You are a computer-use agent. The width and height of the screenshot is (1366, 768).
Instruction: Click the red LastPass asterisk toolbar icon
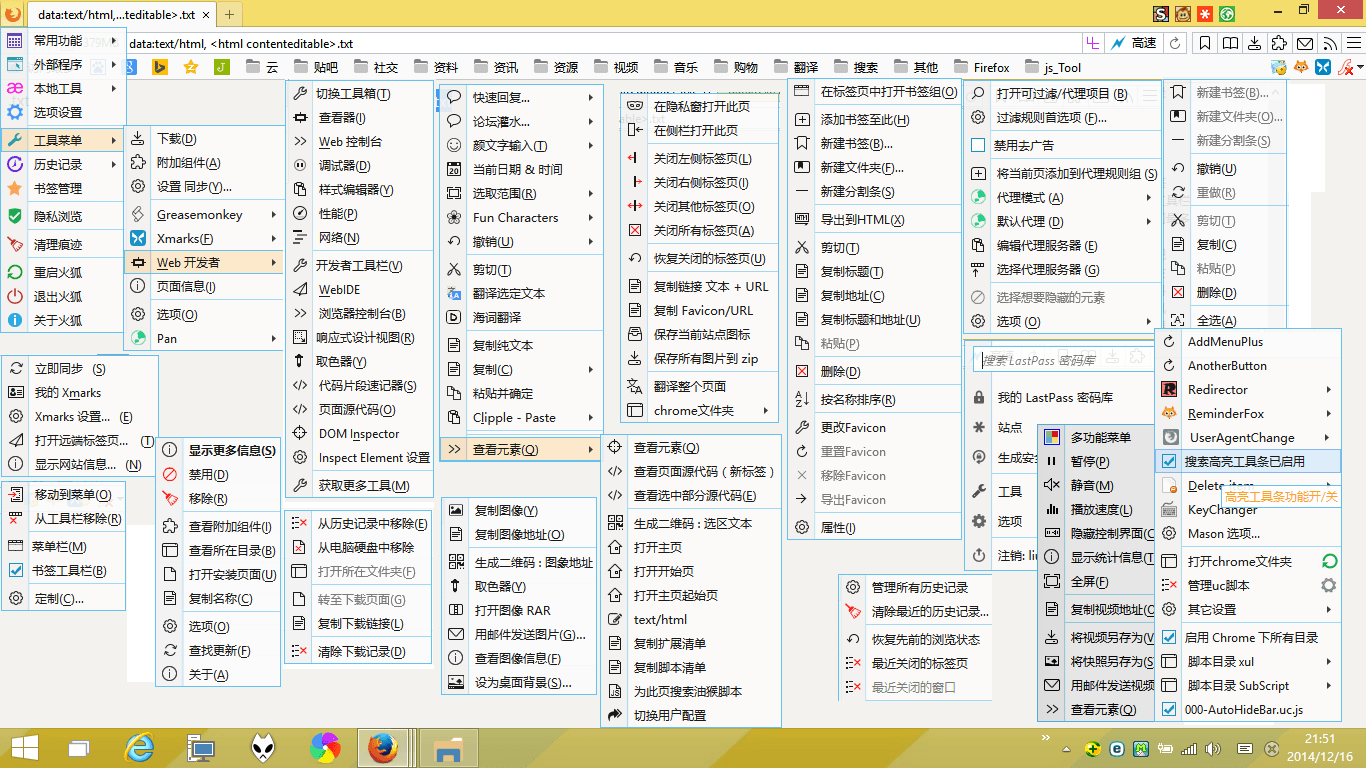click(x=1204, y=14)
